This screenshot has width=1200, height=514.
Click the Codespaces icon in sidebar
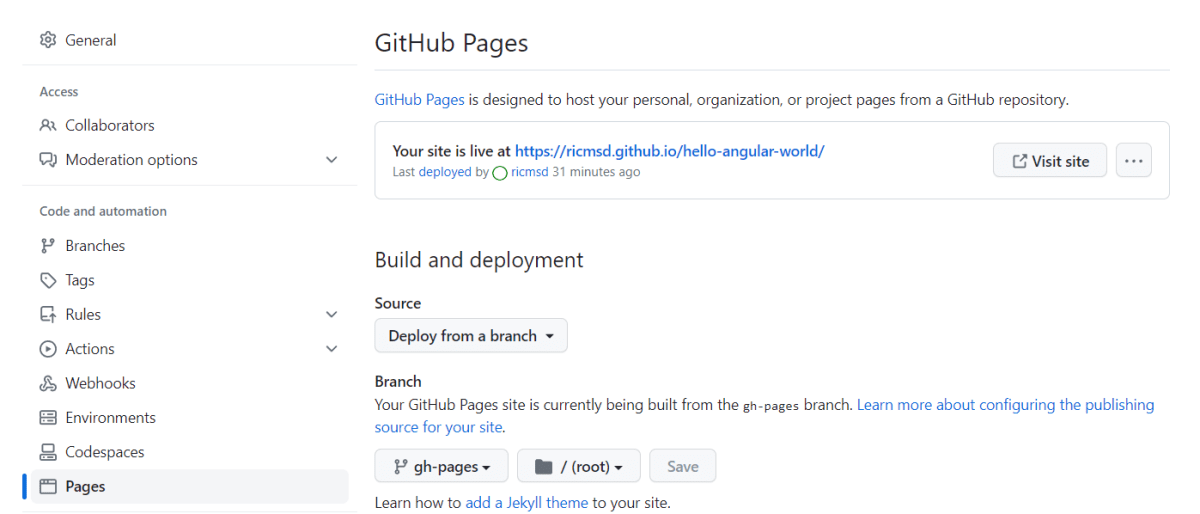pos(48,452)
